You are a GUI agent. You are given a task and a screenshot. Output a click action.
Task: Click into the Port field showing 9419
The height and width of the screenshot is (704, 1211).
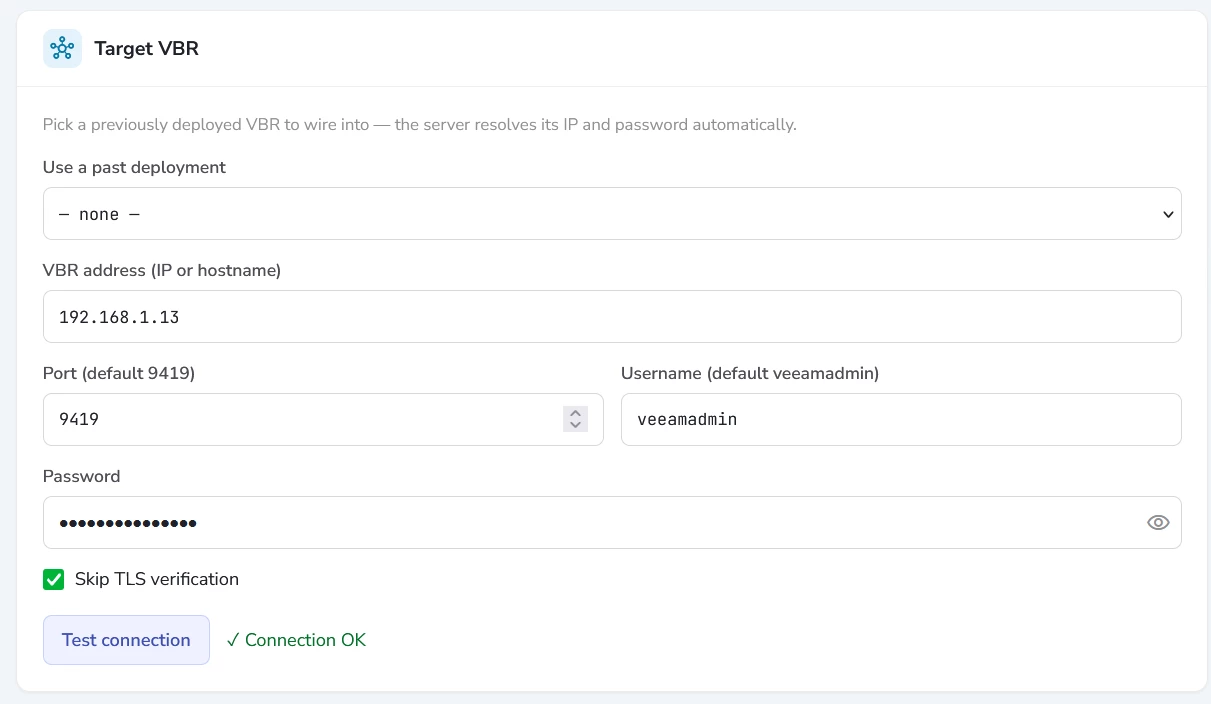323,419
